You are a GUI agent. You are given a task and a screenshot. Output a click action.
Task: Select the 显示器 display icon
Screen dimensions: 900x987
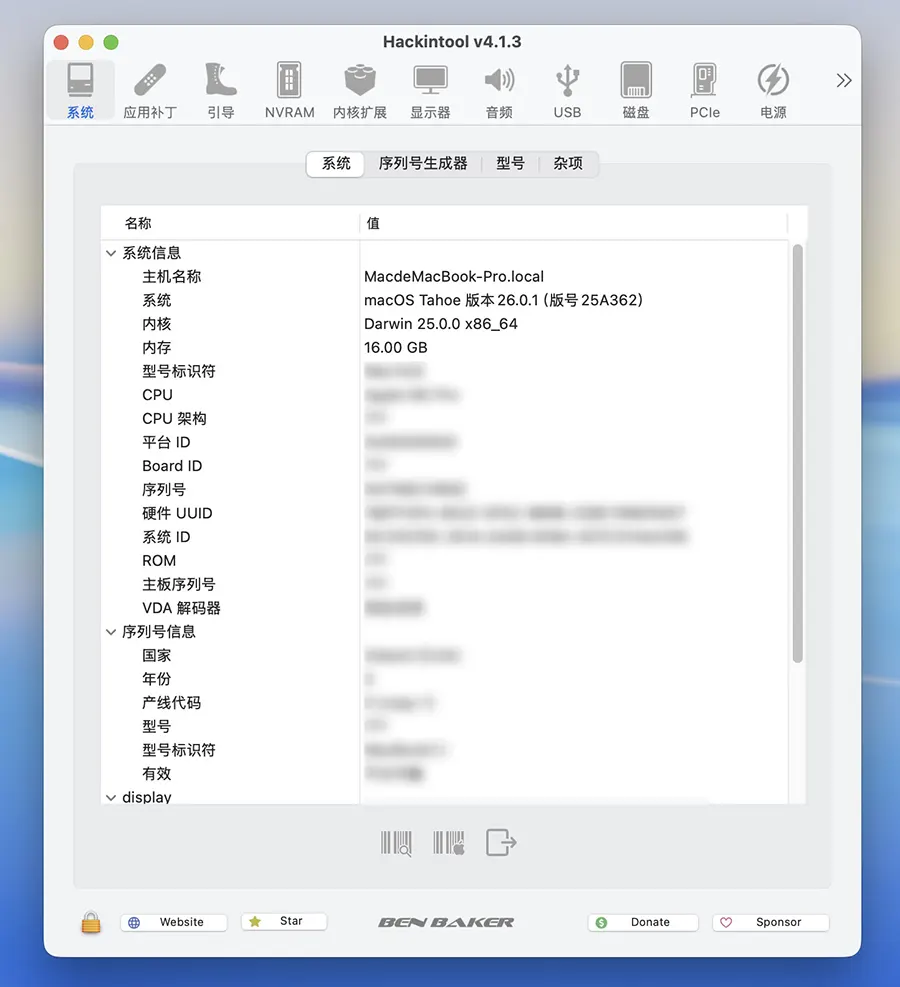tap(430, 91)
